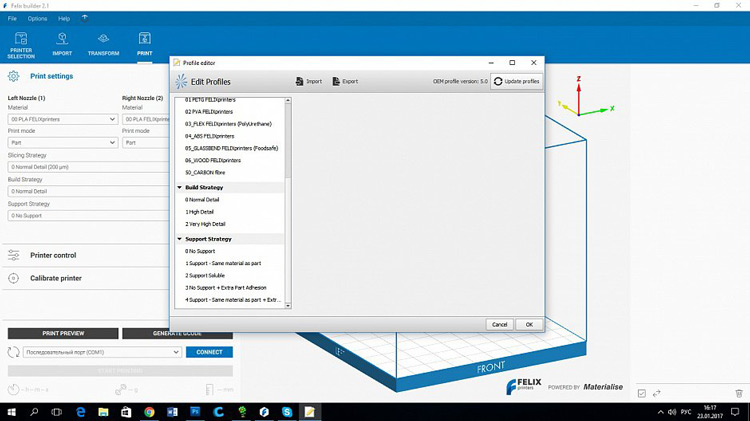Image resolution: width=750 pixels, height=421 pixels.
Task: Click the Update profiles button
Action: pyautogui.click(x=517, y=81)
